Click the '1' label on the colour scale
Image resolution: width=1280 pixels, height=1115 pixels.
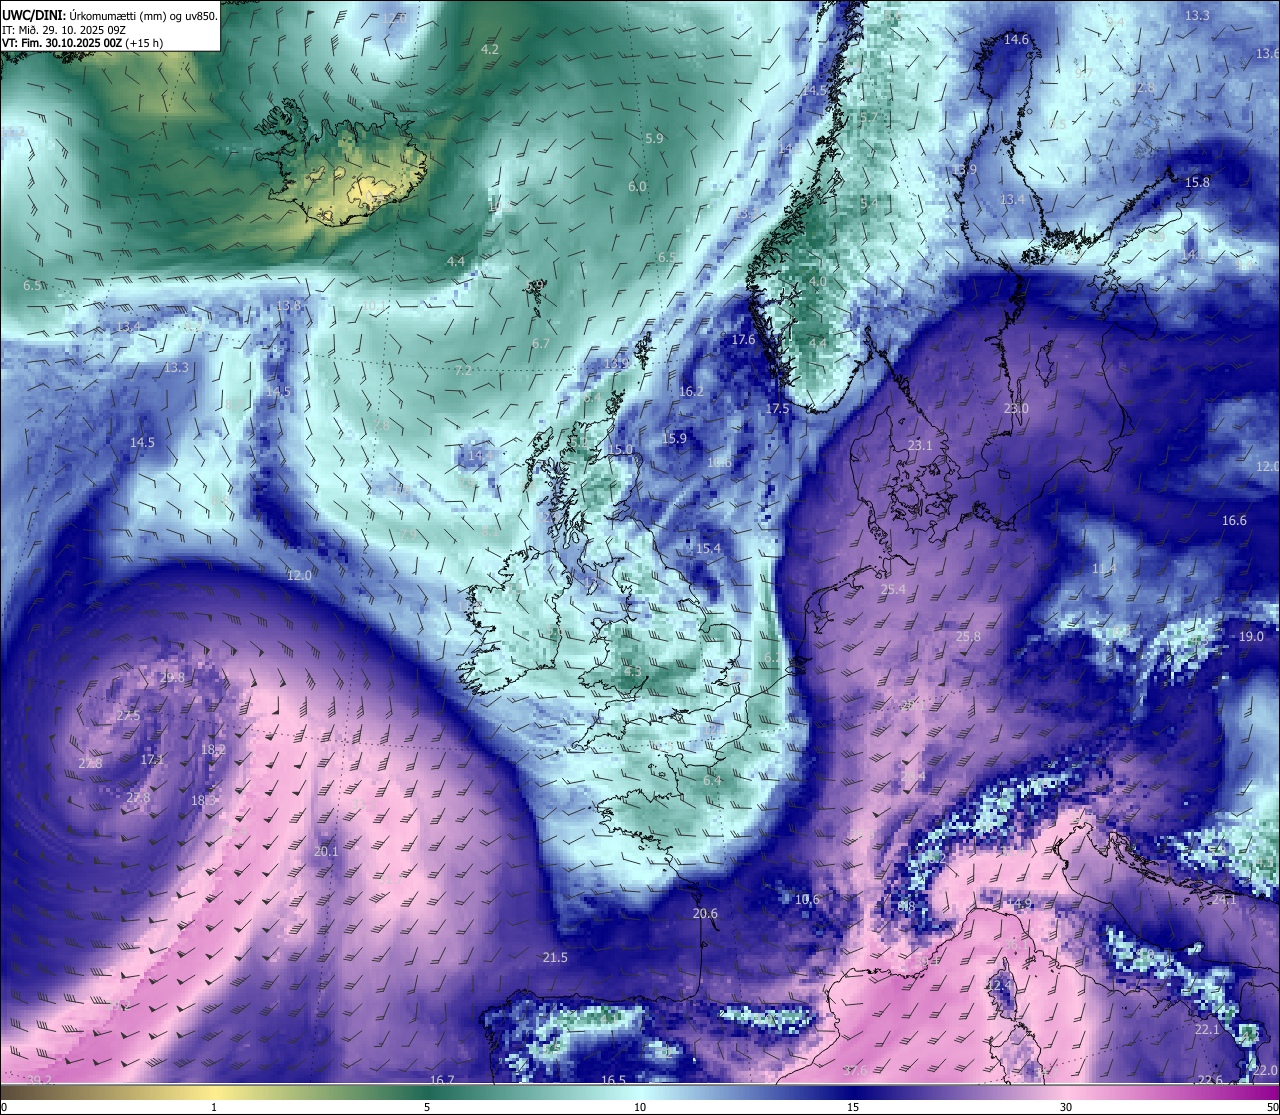214,1107
